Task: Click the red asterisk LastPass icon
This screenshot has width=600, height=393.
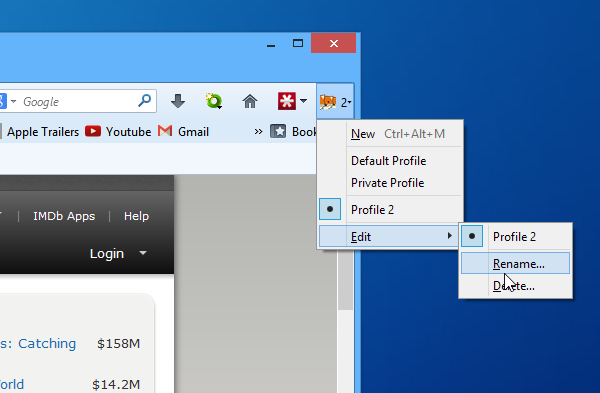Action: point(287,101)
